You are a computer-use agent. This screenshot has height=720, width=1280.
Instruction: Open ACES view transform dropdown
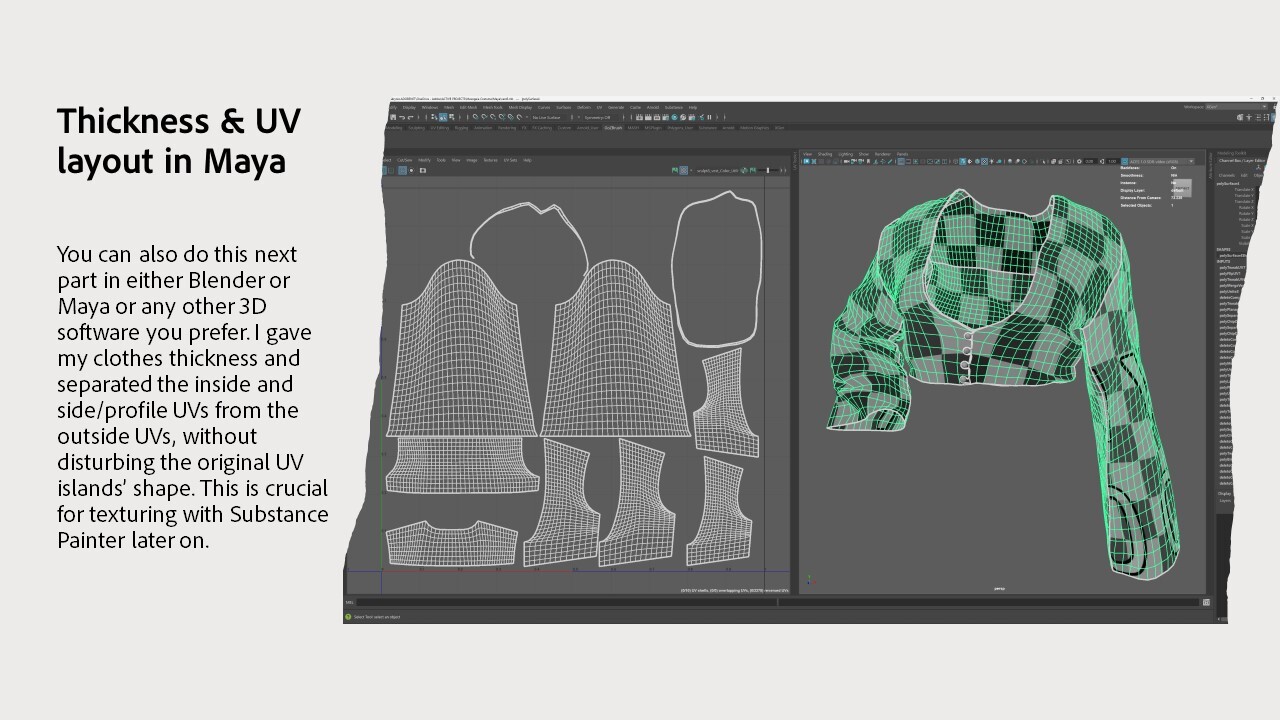(x=1162, y=162)
